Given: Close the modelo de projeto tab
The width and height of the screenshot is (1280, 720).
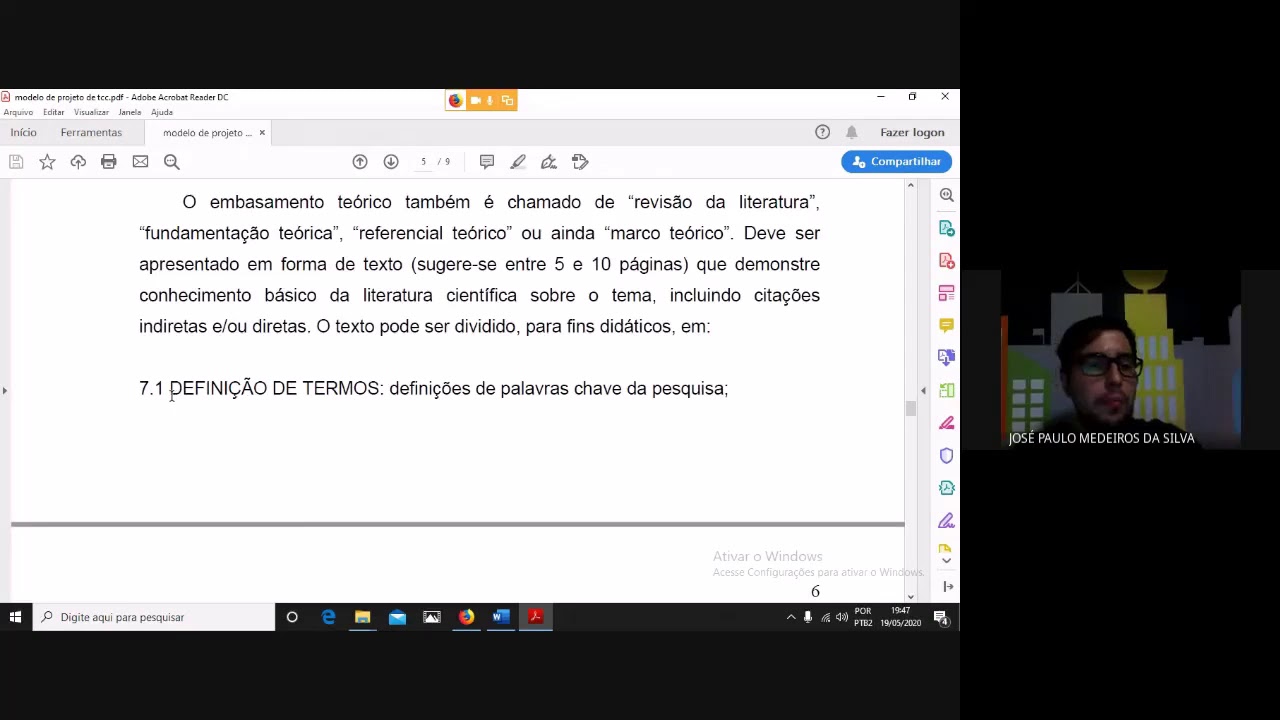Looking at the screenshot, I should pyautogui.click(x=262, y=133).
